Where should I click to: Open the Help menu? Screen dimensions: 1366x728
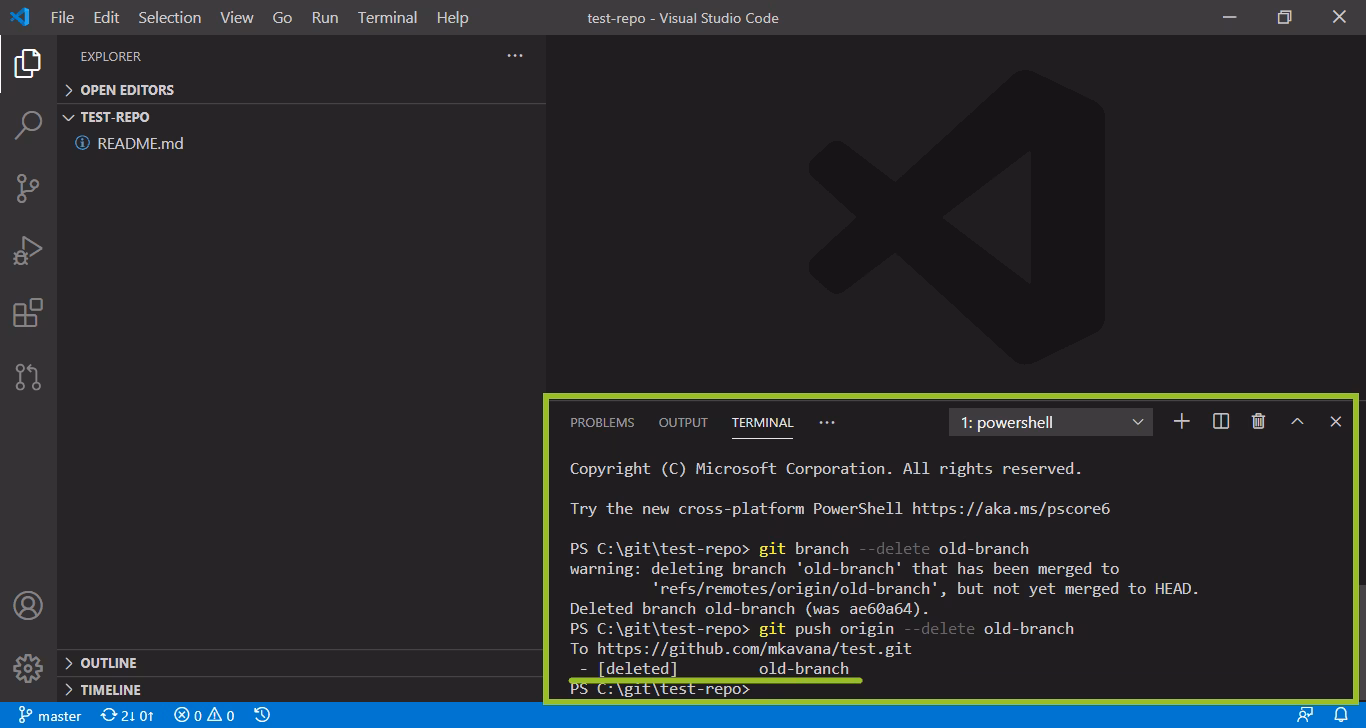coord(453,18)
